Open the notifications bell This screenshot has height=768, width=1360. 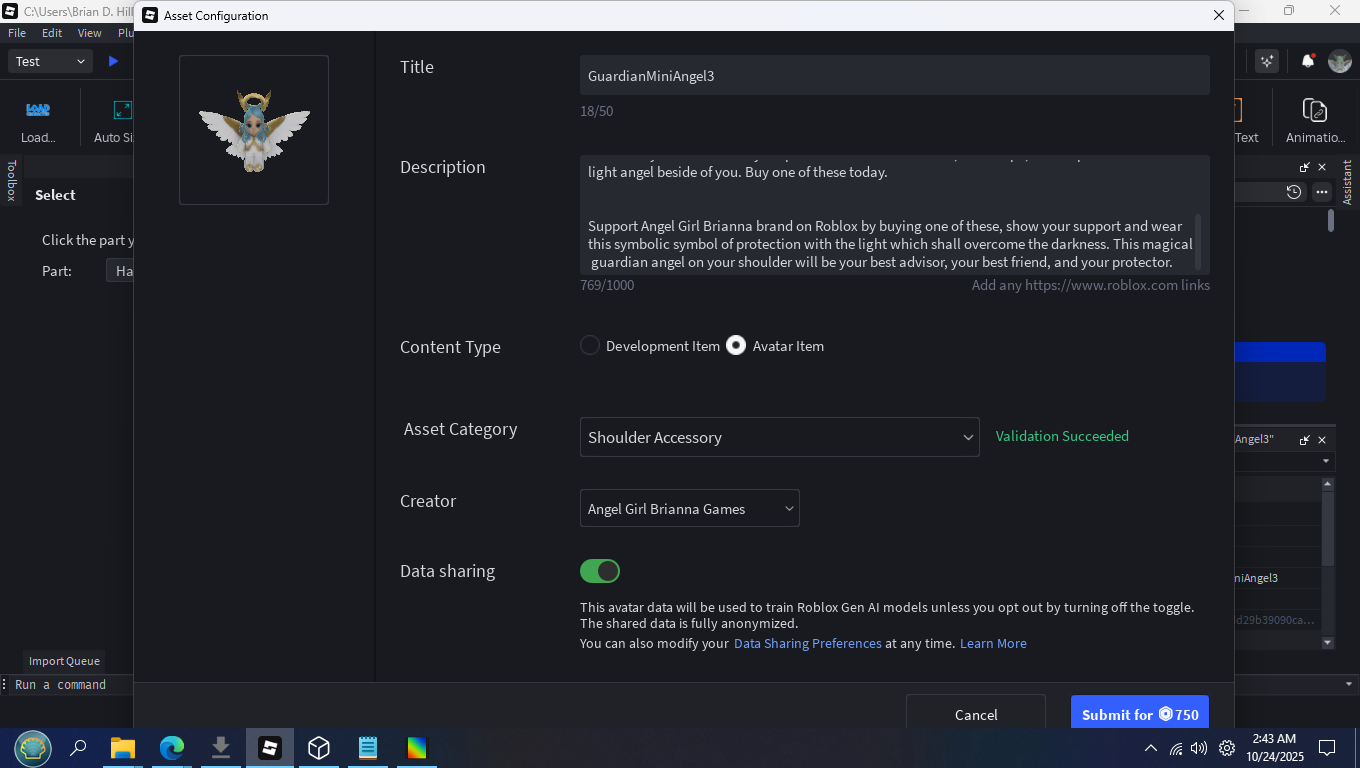click(1307, 61)
